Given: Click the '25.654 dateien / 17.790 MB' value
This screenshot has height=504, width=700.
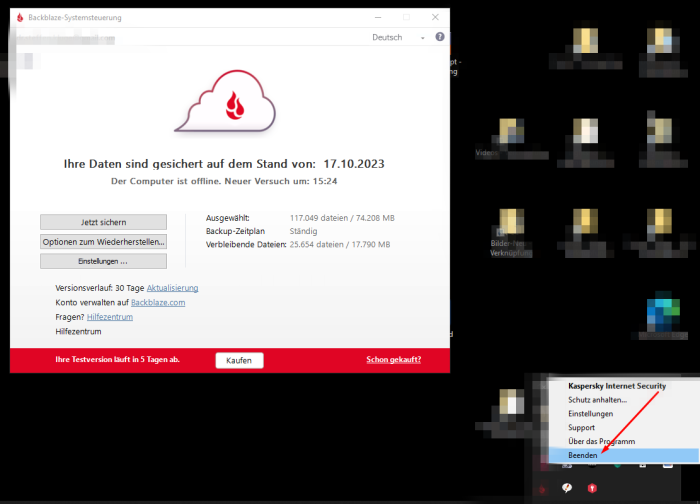Looking at the screenshot, I should tap(340, 245).
